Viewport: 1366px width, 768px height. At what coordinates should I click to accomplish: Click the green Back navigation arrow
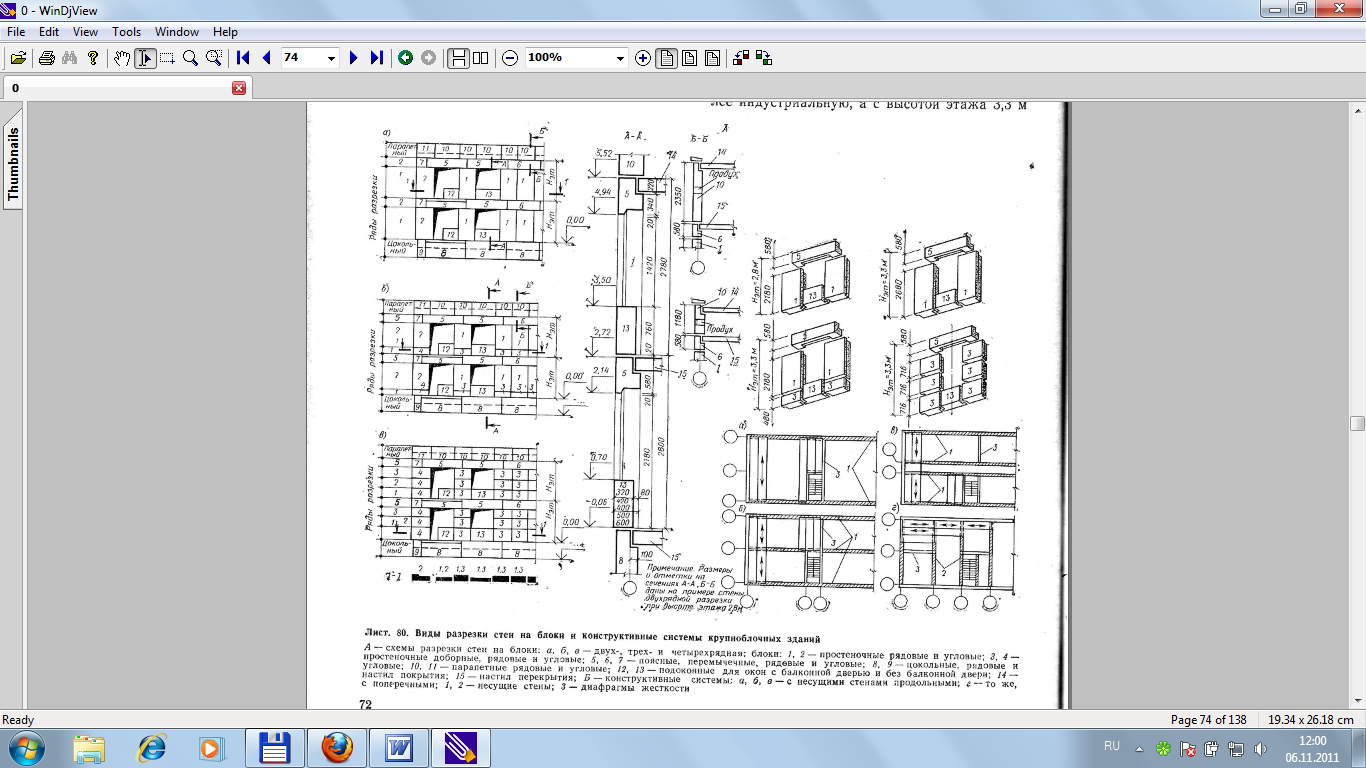[406, 58]
